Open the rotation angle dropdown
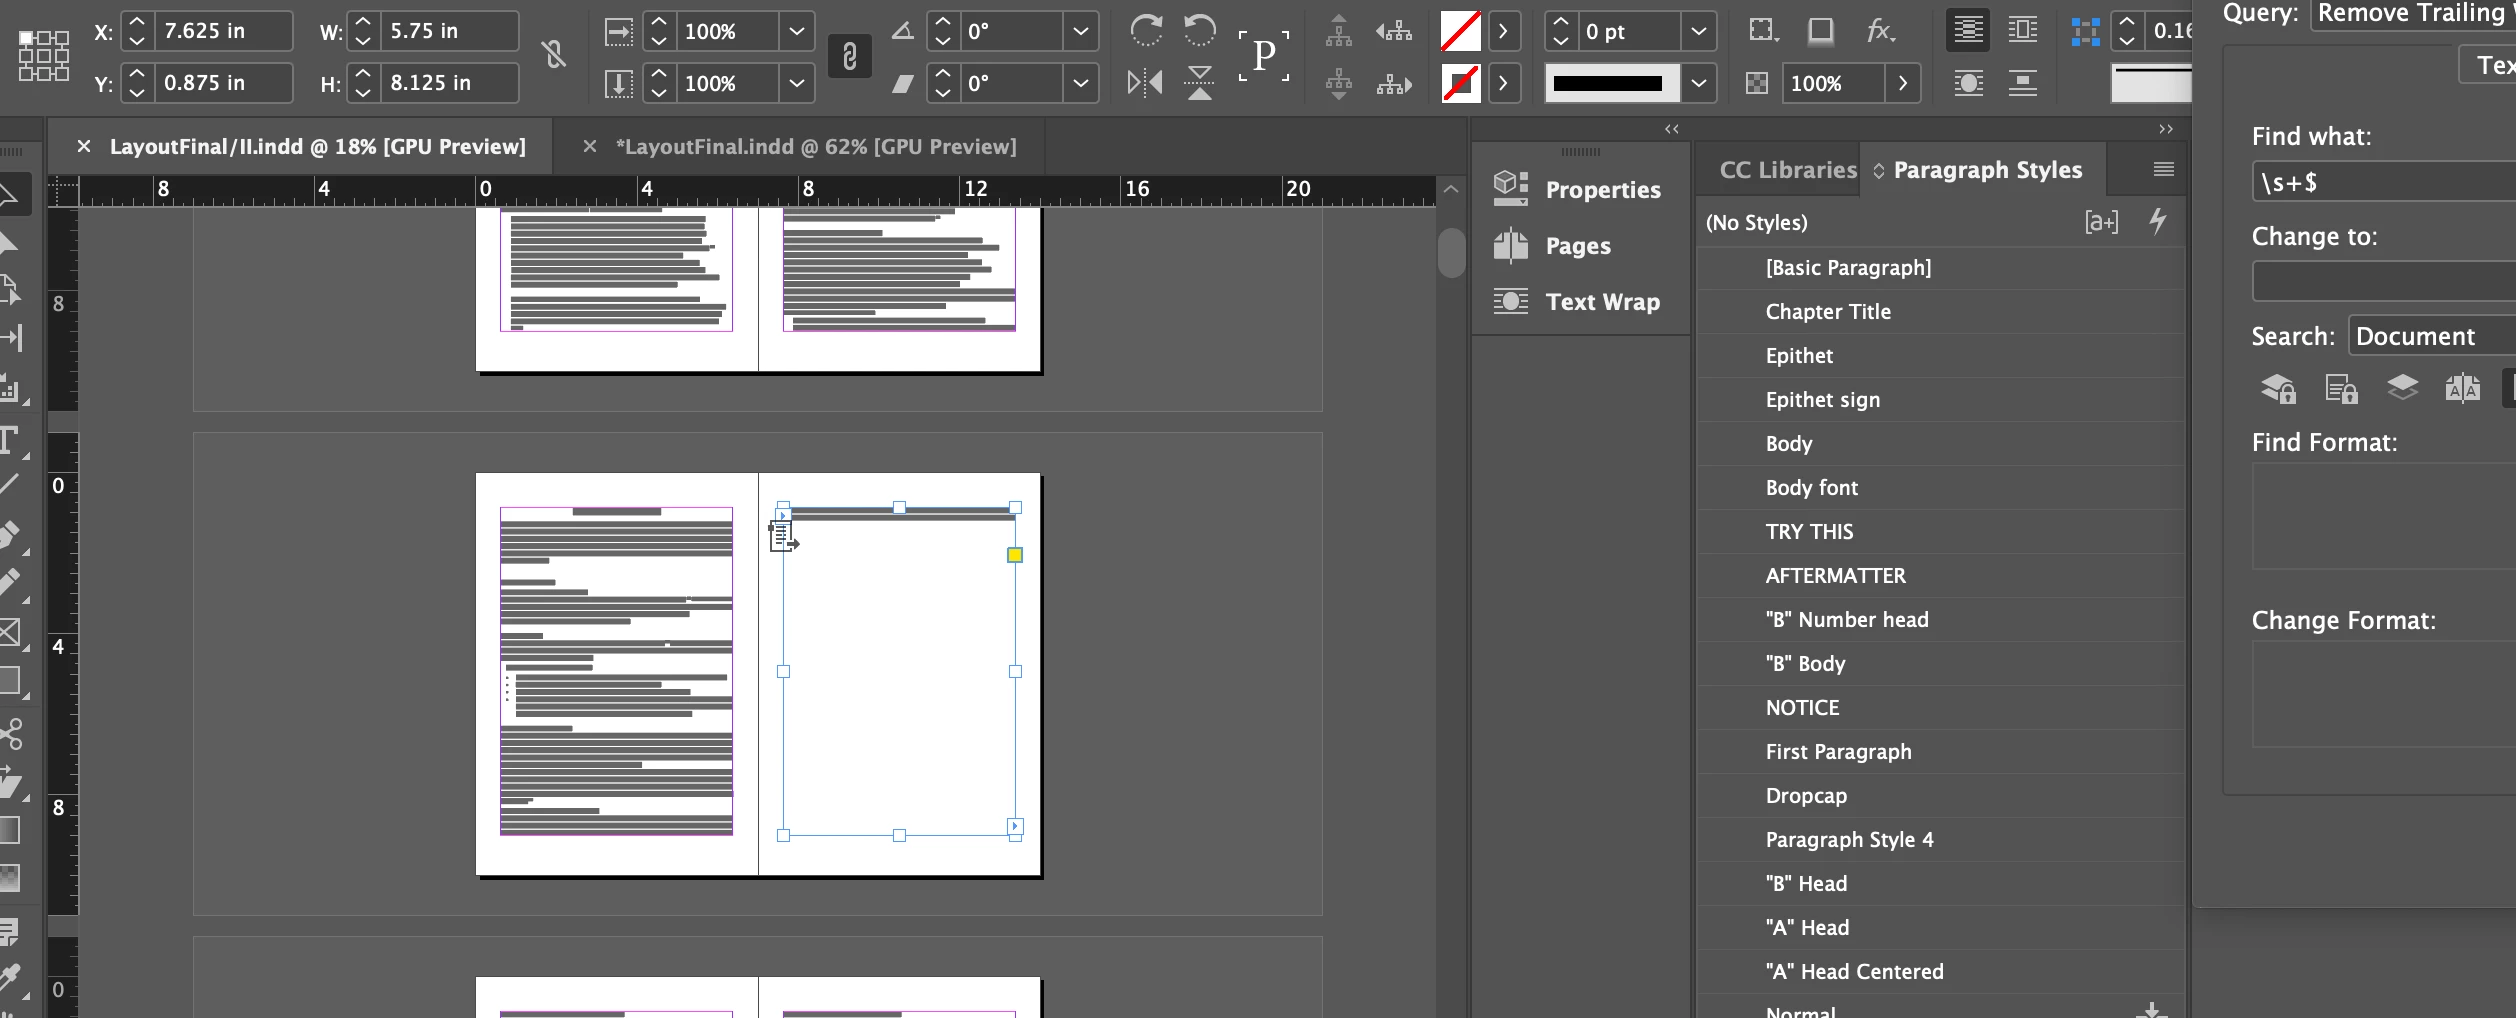The width and height of the screenshot is (2516, 1018). [1081, 31]
